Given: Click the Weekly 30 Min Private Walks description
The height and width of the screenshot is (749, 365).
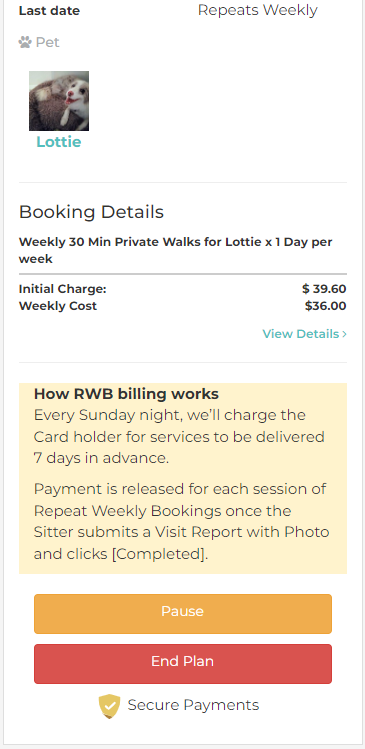Looking at the screenshot, I should 175,250.
